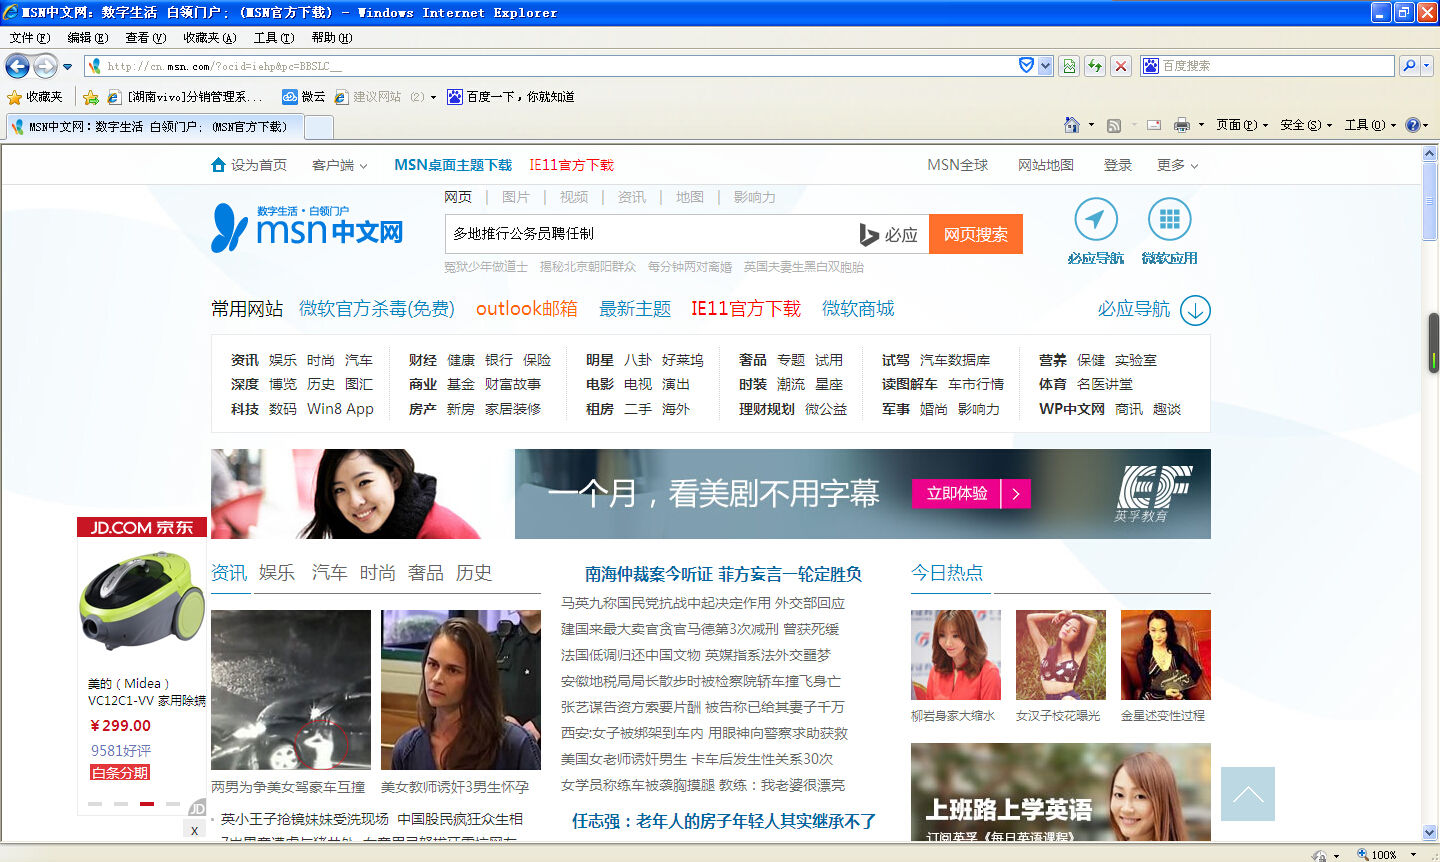The image size is (1440, 862).
Task: Open the 文件(F) menu
Action: (29, 38)
